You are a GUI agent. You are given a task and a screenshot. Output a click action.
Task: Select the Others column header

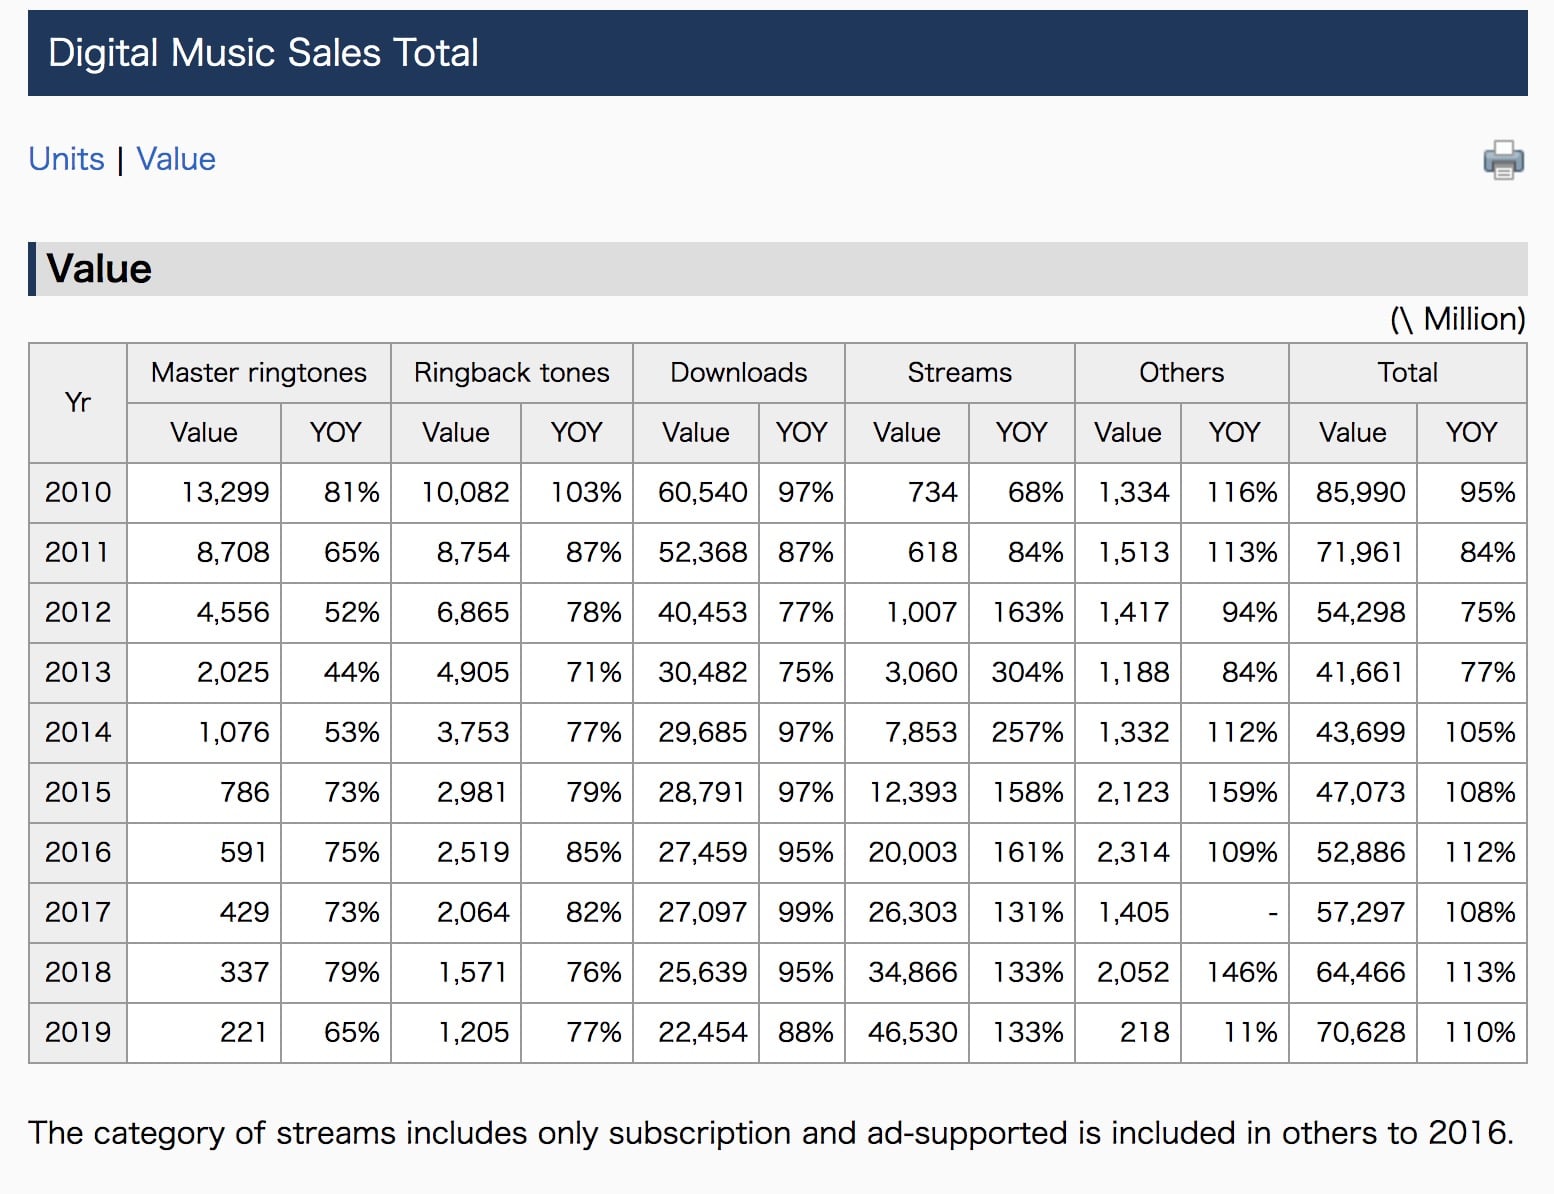point(1181,373)
